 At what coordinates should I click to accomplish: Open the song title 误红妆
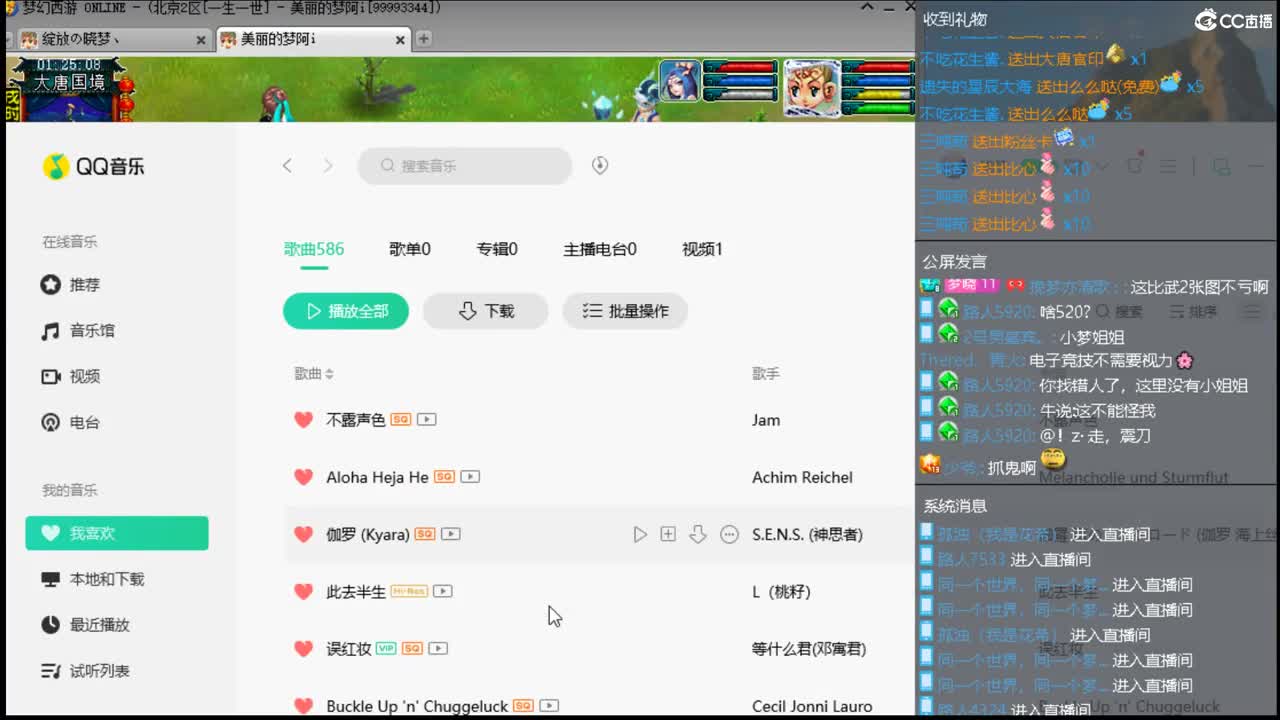(x=349, y=648)
